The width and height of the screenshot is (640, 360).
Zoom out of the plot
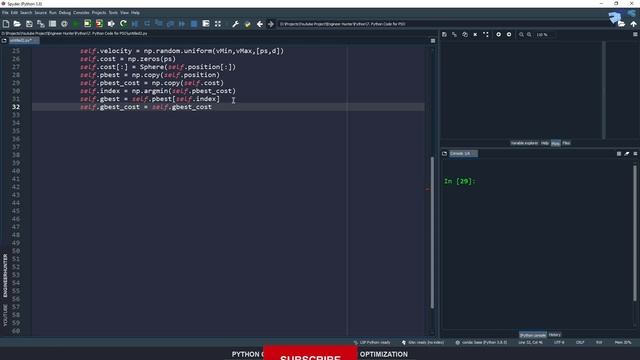click(521, 35)
